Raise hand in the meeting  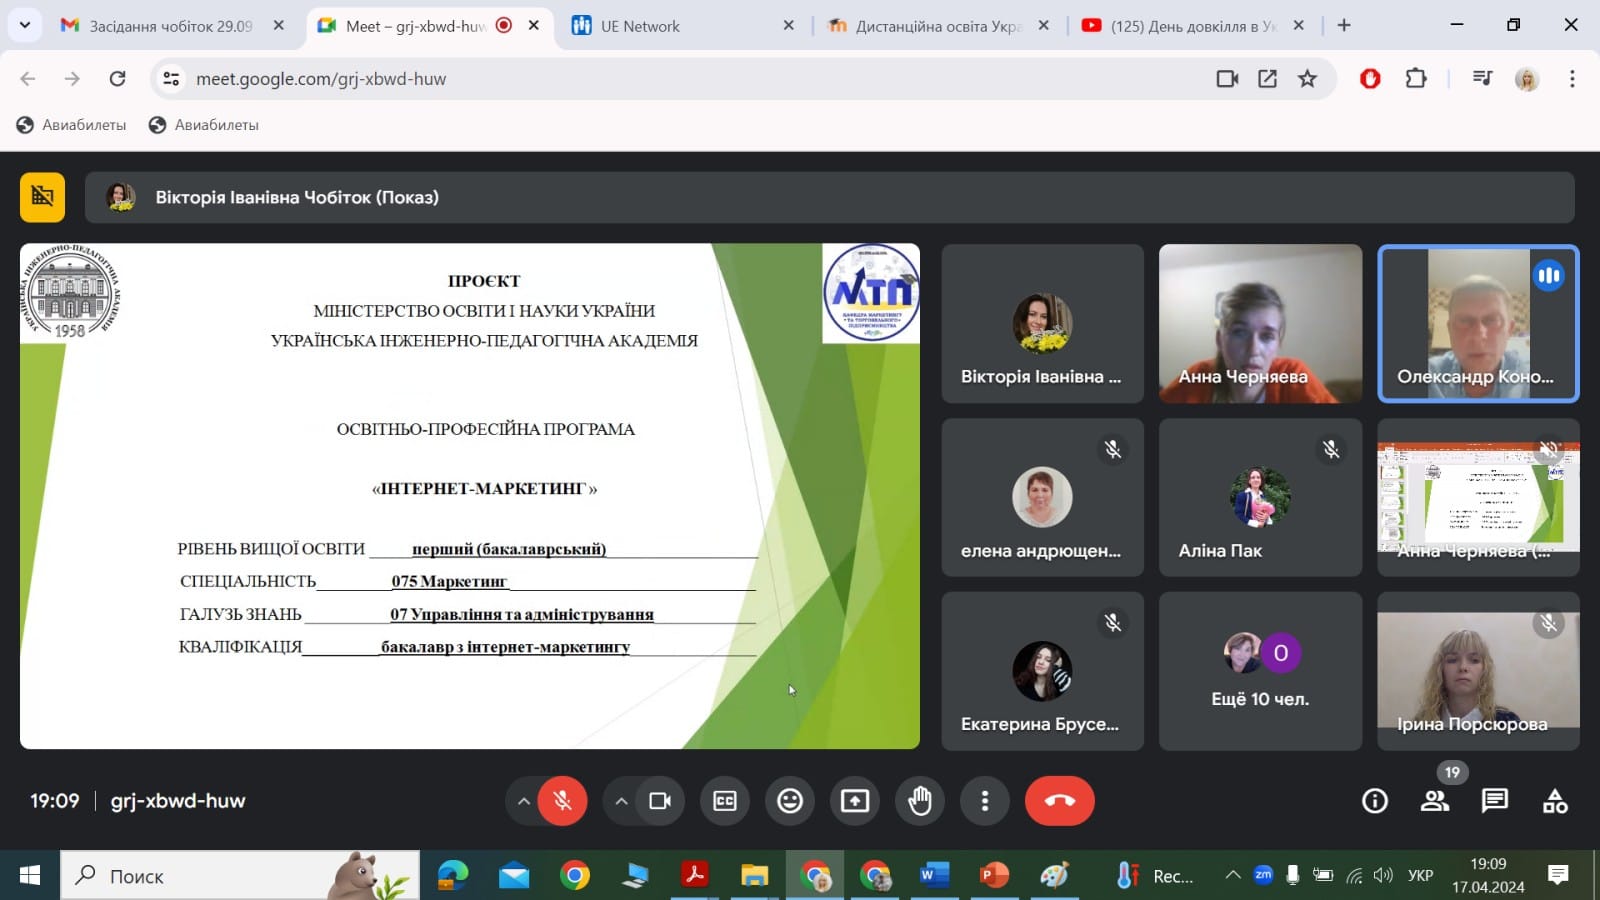(920, 801)
